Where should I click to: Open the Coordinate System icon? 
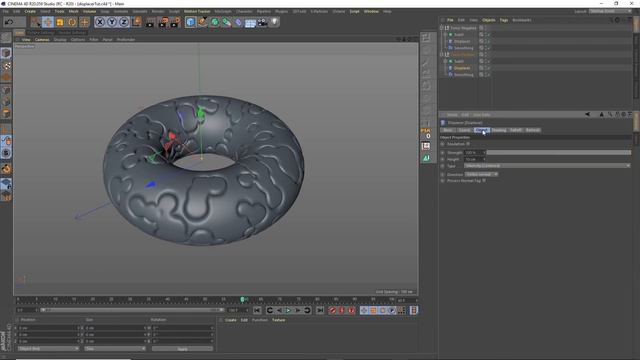(137, 22)
